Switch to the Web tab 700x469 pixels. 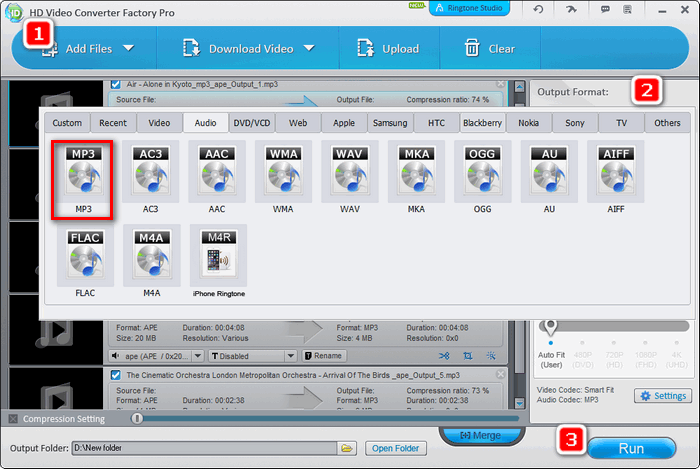[298, 123]
